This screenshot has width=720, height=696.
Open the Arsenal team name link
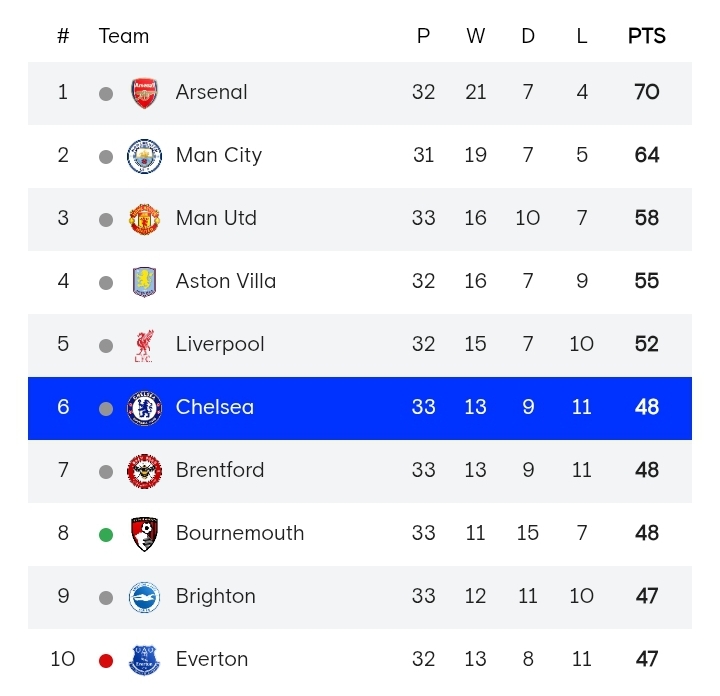click(211, 92)
